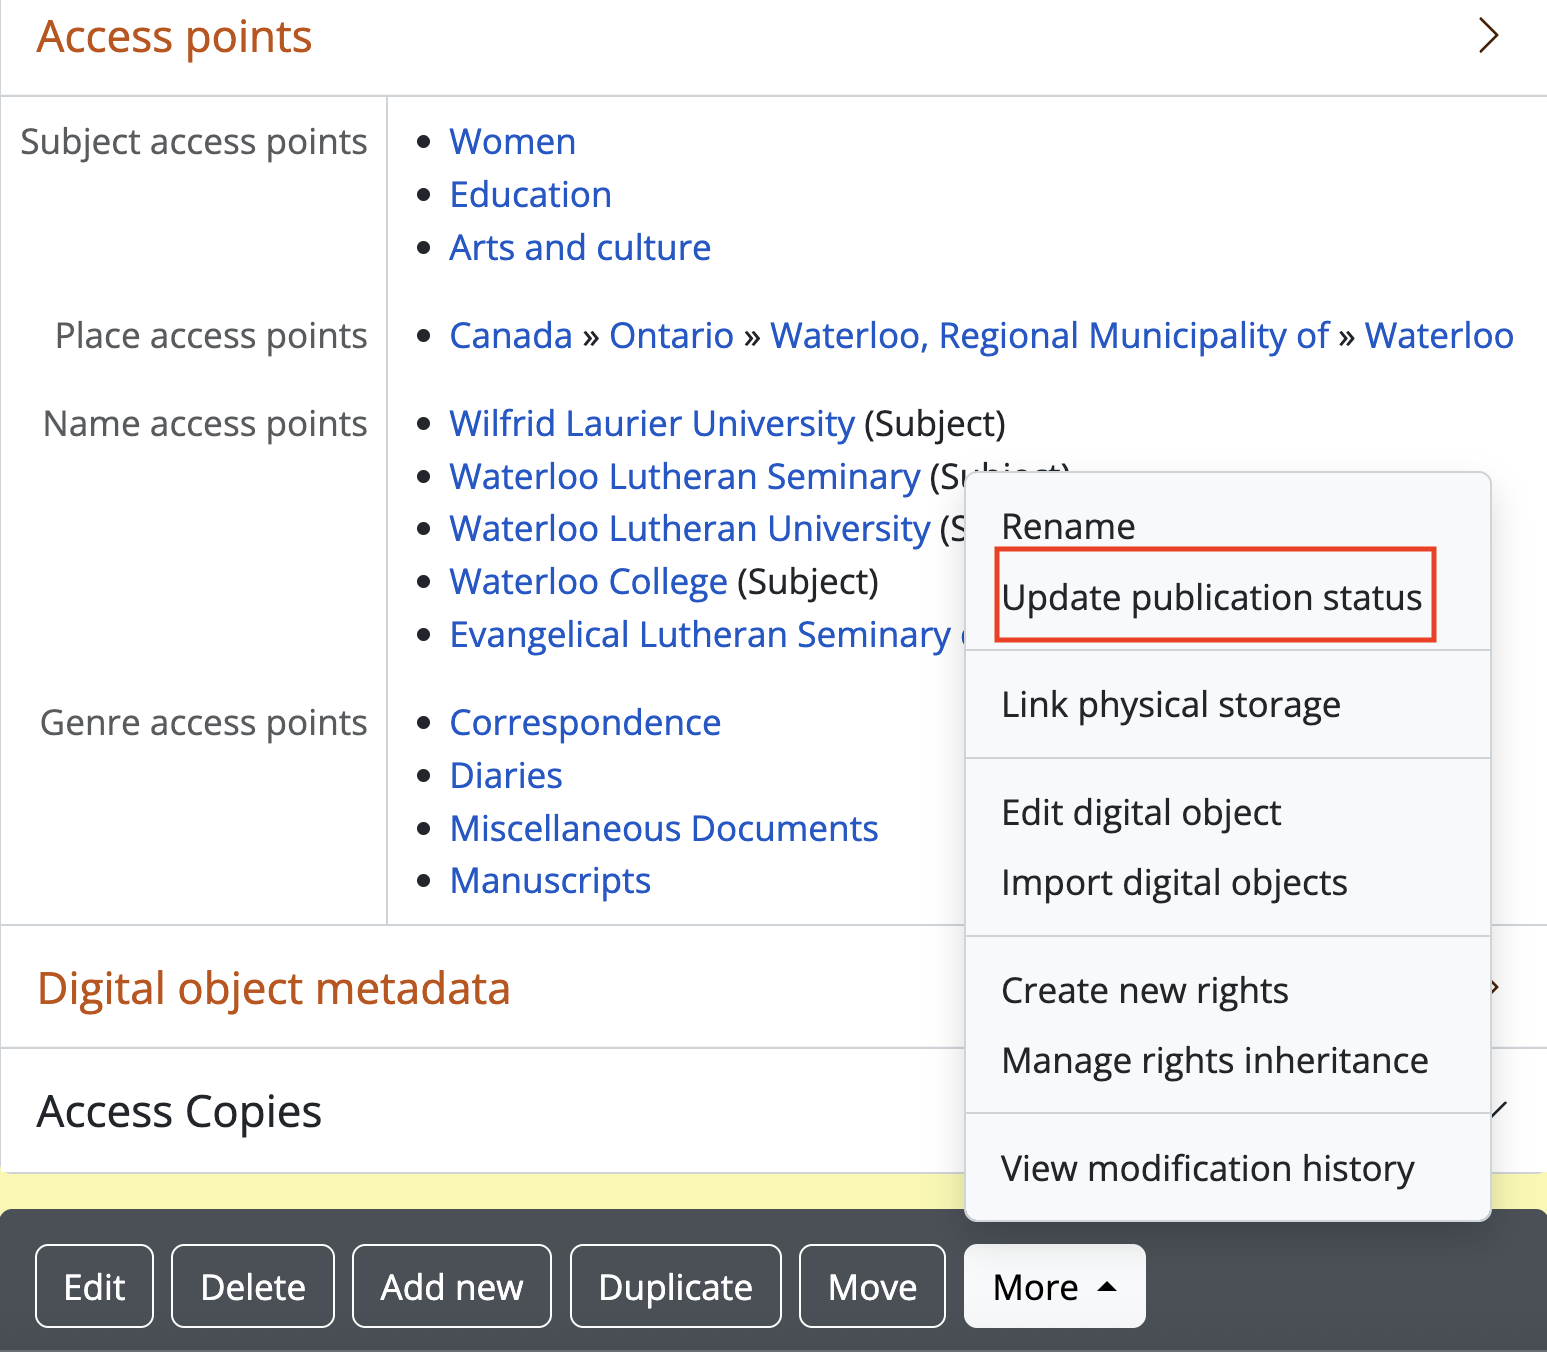Duplicate this archival record
1547x1352 pixels.
coord(675,1286)
